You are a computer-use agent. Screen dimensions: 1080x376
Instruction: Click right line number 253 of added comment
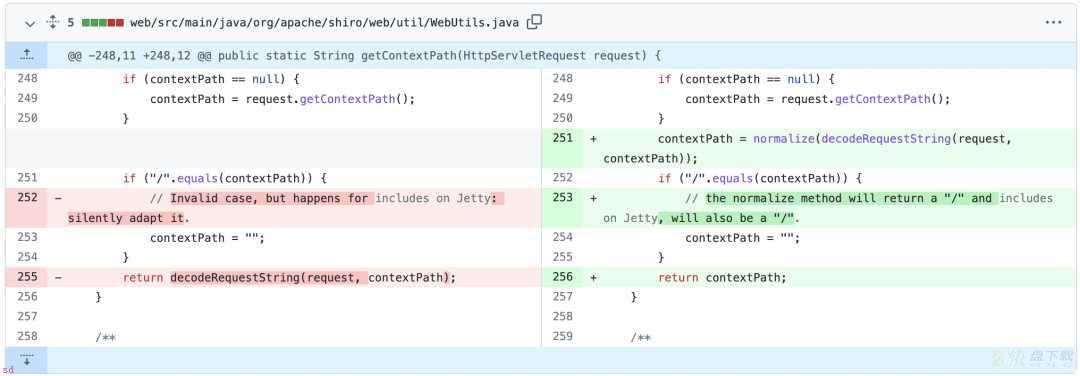tap(562, 198)
